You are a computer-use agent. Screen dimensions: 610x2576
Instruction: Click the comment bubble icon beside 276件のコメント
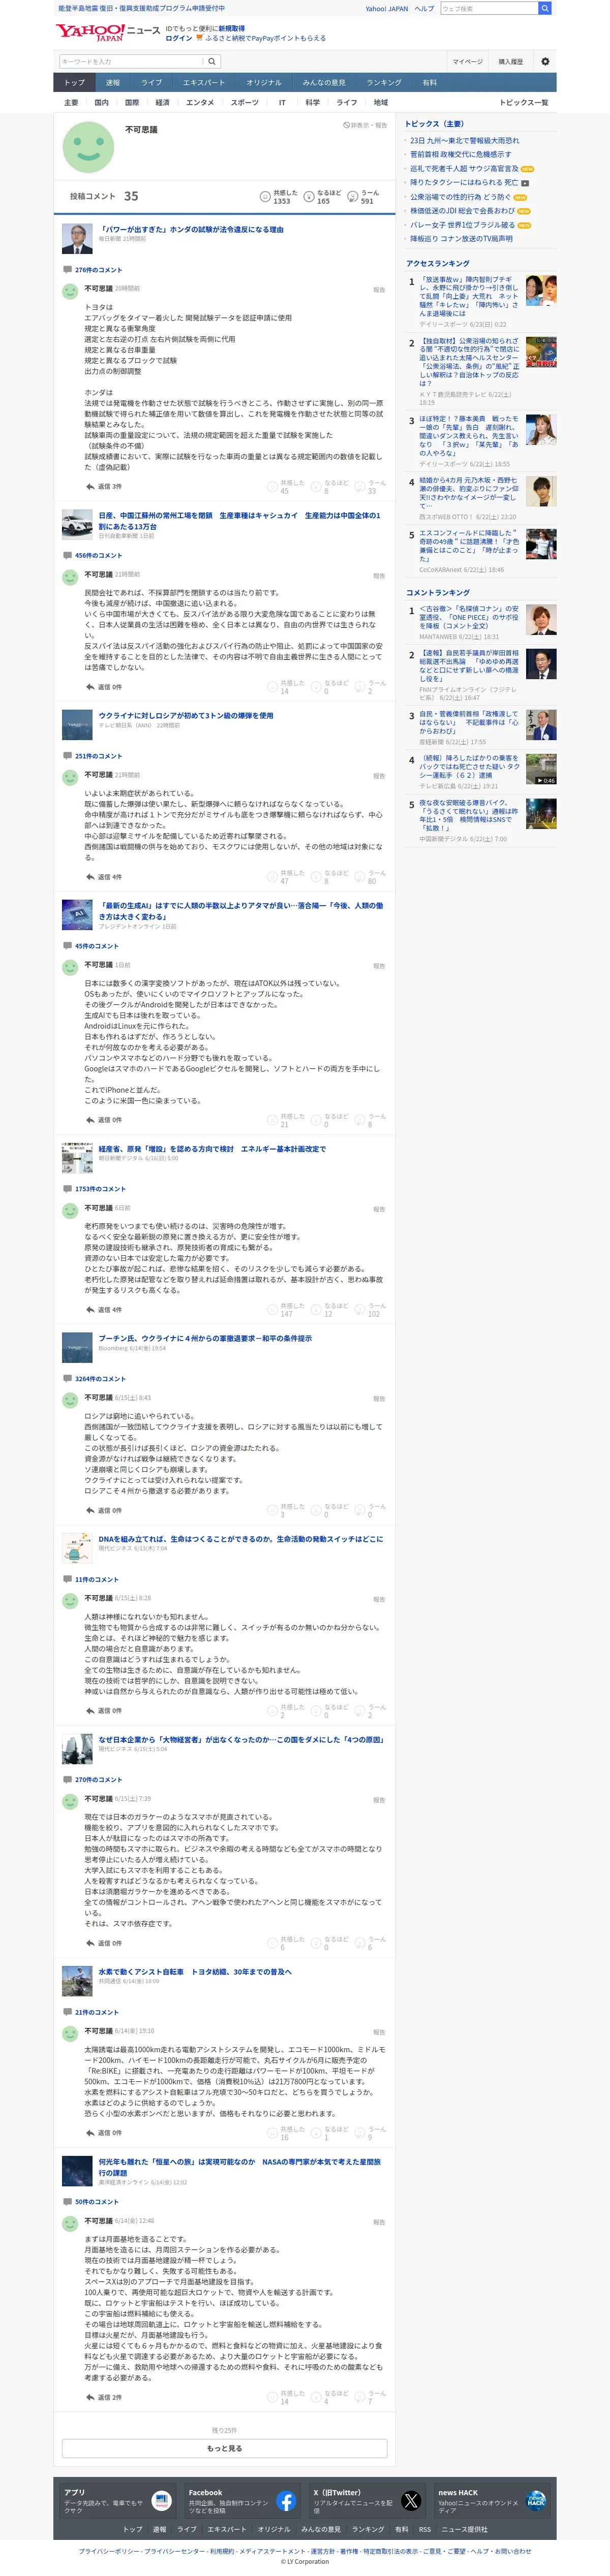point(67,269)
